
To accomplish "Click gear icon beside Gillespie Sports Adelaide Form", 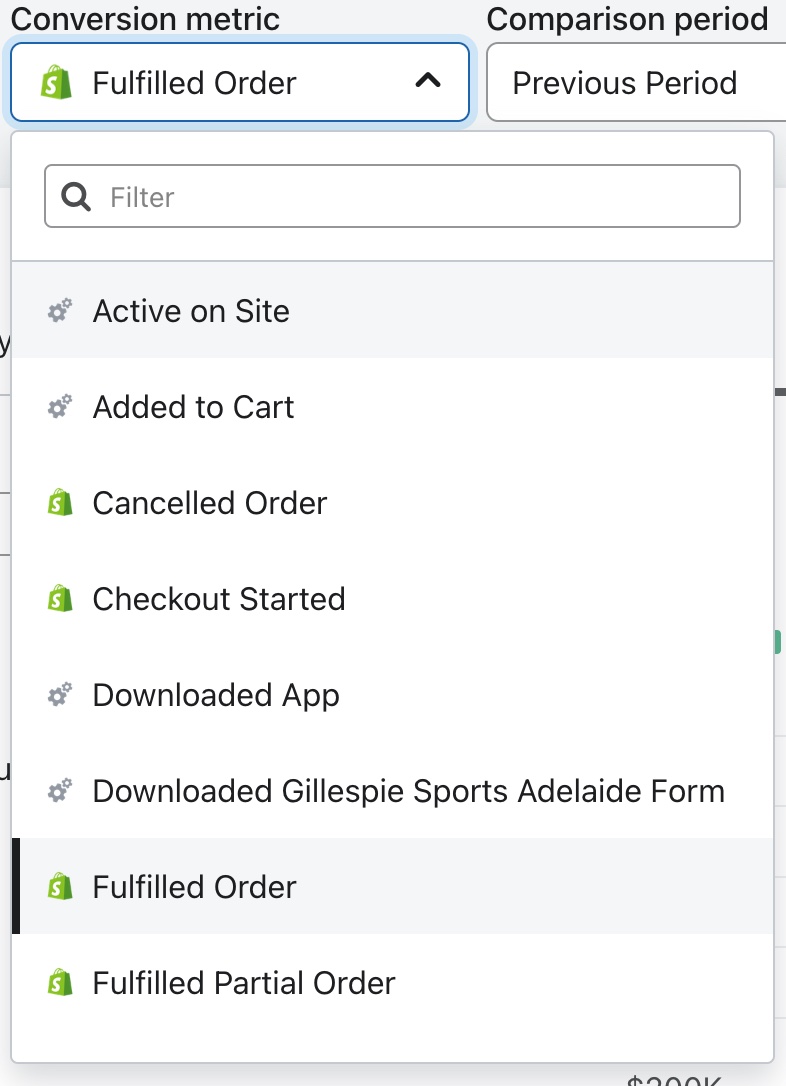I will click(60, 791).
